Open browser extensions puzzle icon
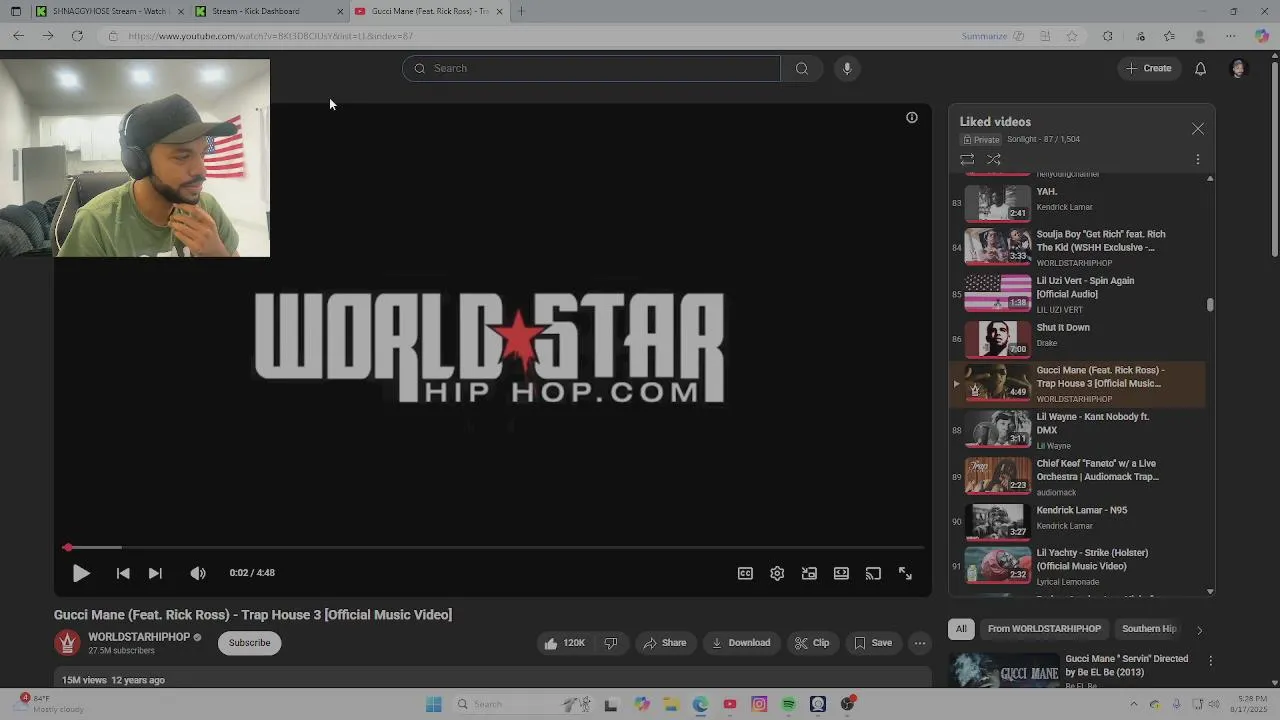Viewport: 1280px width, 720px height. click(1107, 36)
